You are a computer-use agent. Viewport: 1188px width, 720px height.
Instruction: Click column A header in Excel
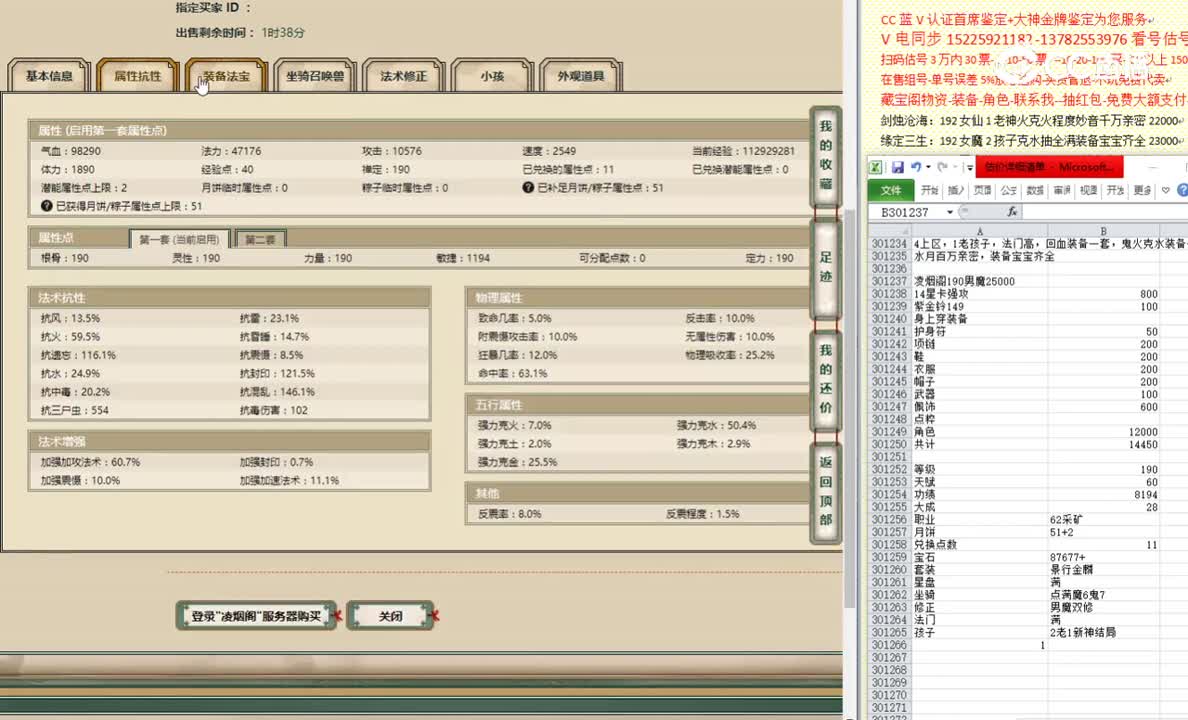click(980, 231)
